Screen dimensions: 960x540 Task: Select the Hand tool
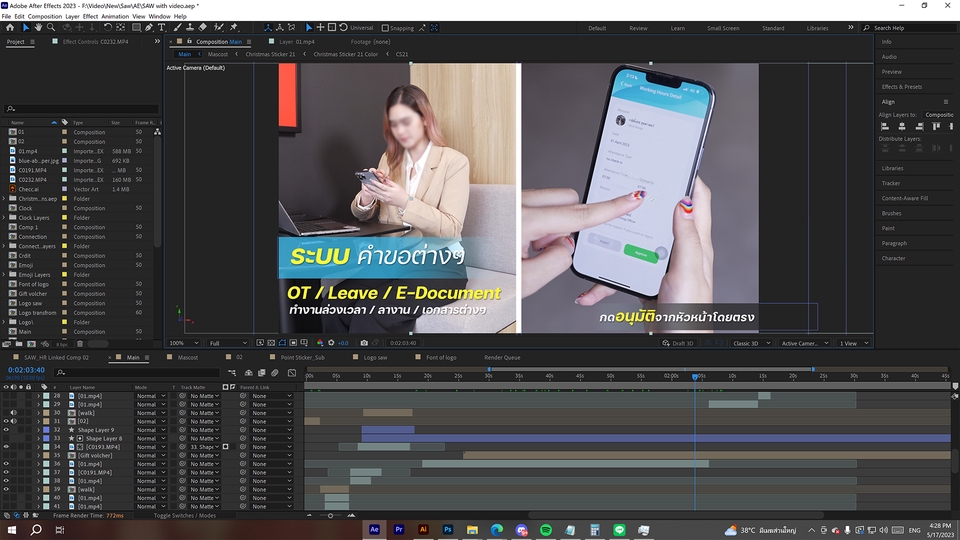39,28
